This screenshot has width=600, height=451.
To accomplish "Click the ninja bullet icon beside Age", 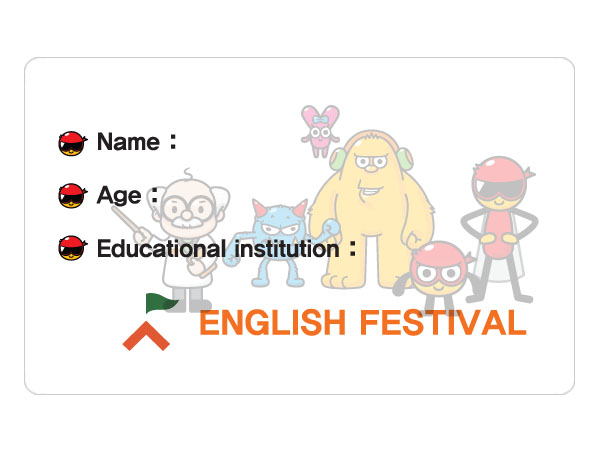I will coord(73,196).
